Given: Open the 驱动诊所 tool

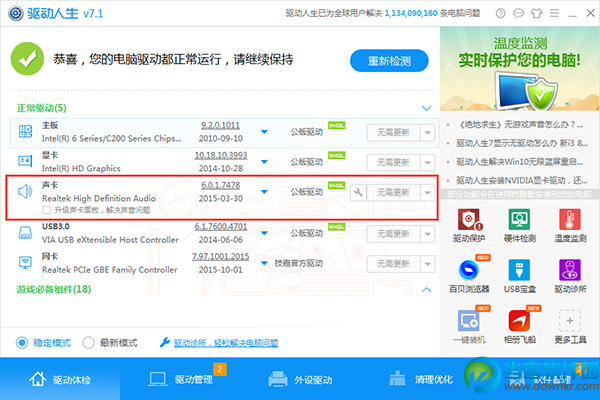Looking at the screenshot, I should (570, 276).
